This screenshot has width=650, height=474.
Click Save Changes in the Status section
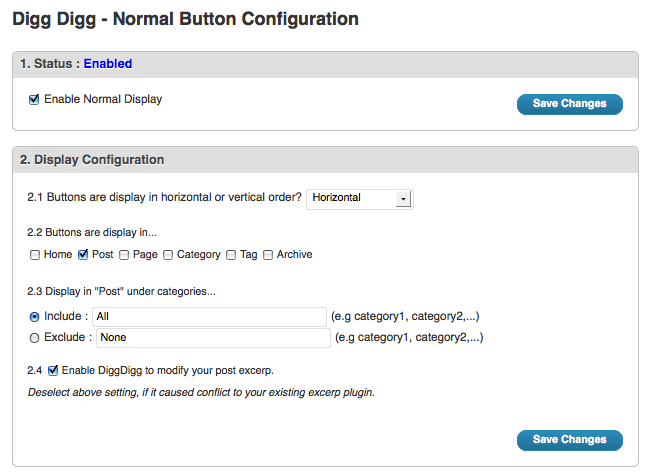coord(569,104)
